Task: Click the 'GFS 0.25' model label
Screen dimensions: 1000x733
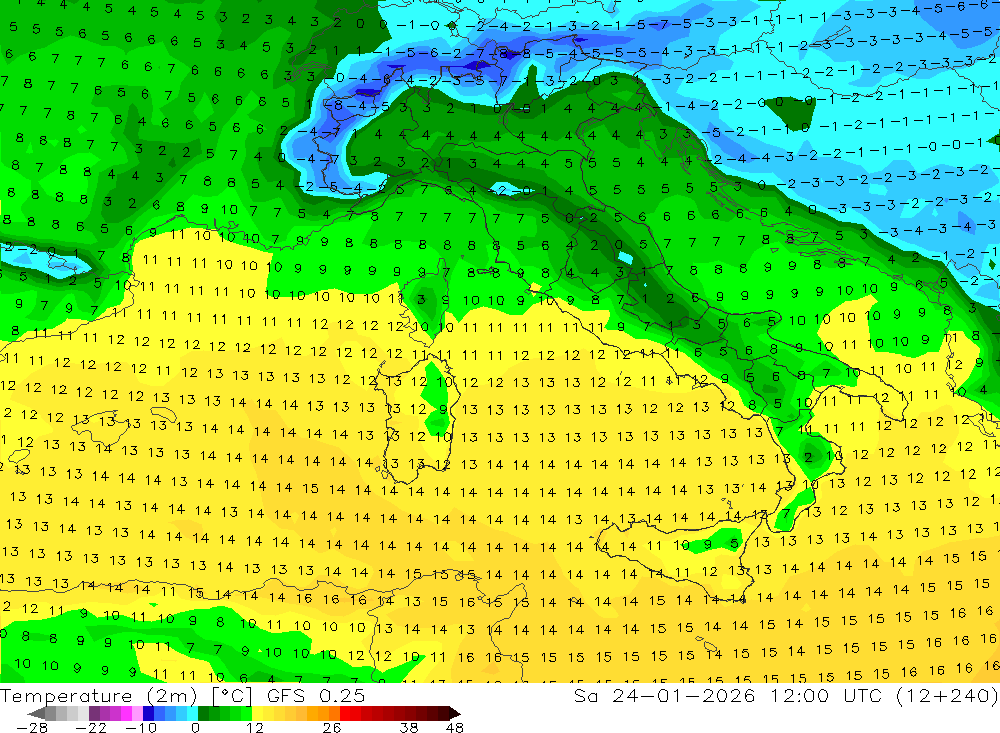Action: (x=316, y=695)
